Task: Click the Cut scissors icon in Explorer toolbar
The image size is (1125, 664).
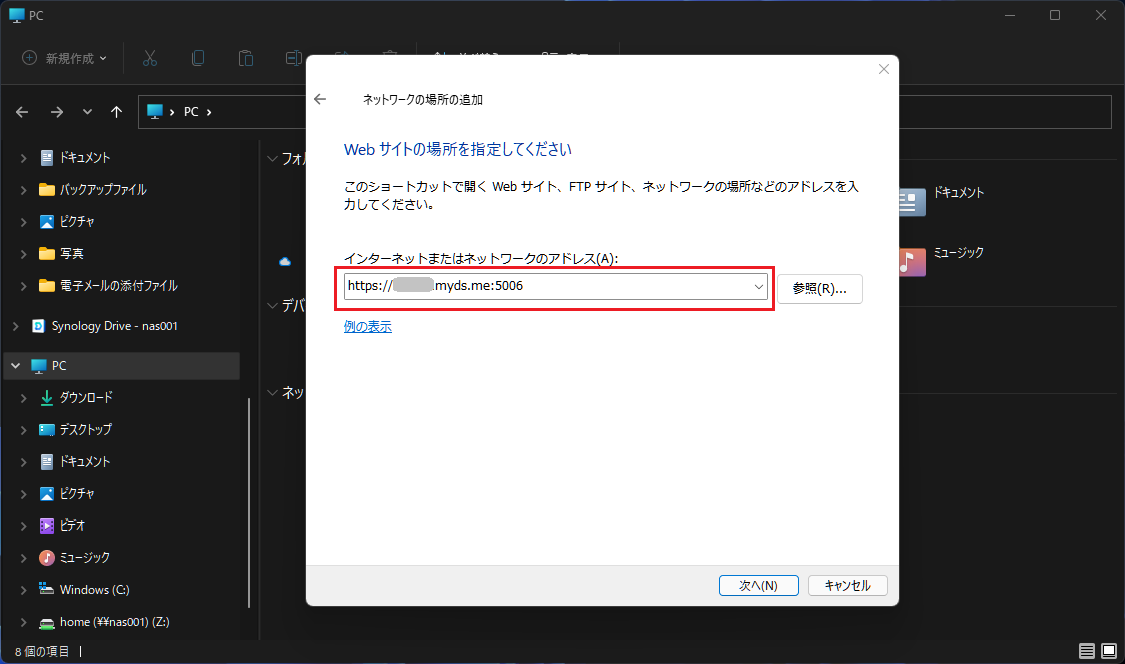Action: point(149,58)
